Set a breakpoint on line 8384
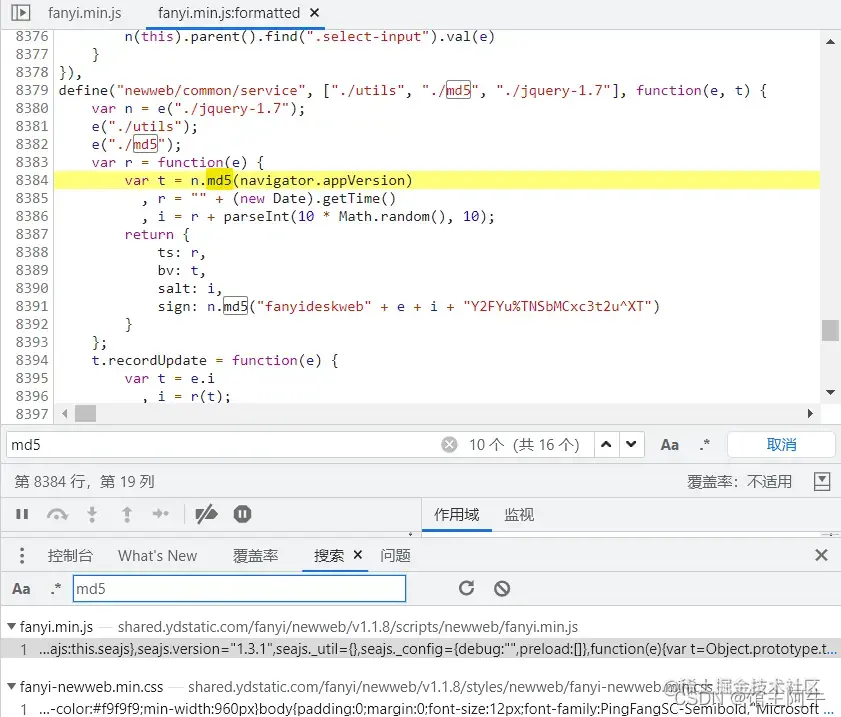 [32, 180]
